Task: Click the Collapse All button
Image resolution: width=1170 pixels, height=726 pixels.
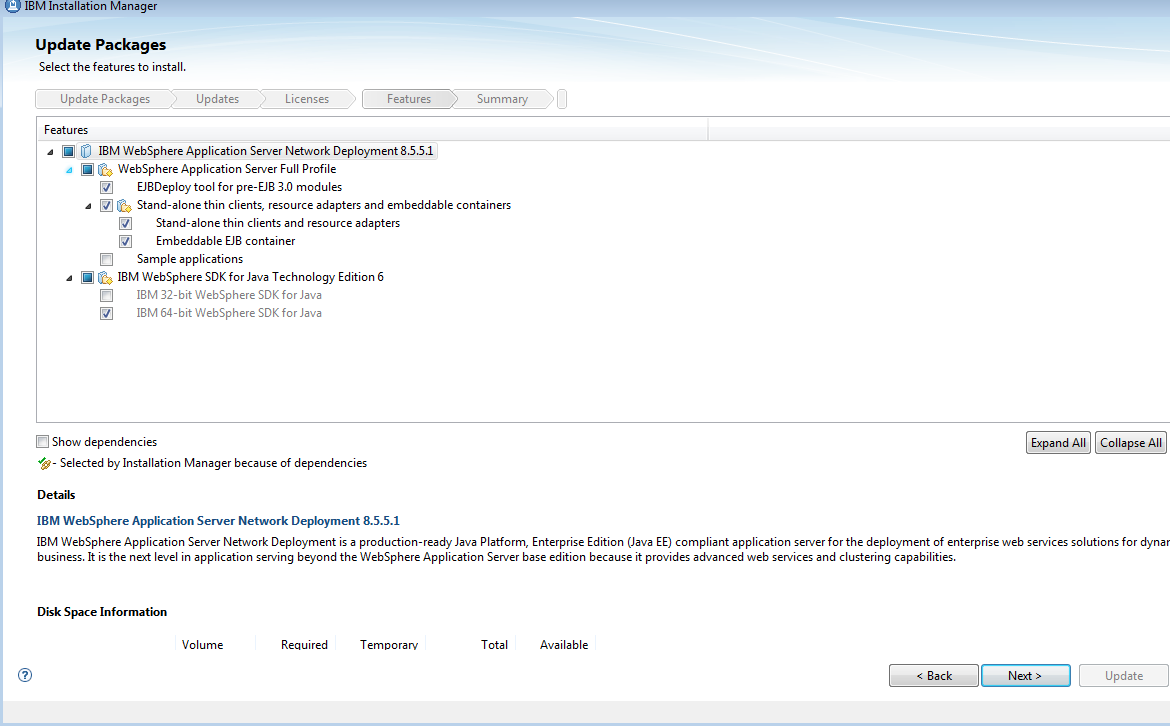Action: [x=1130, y=442]
